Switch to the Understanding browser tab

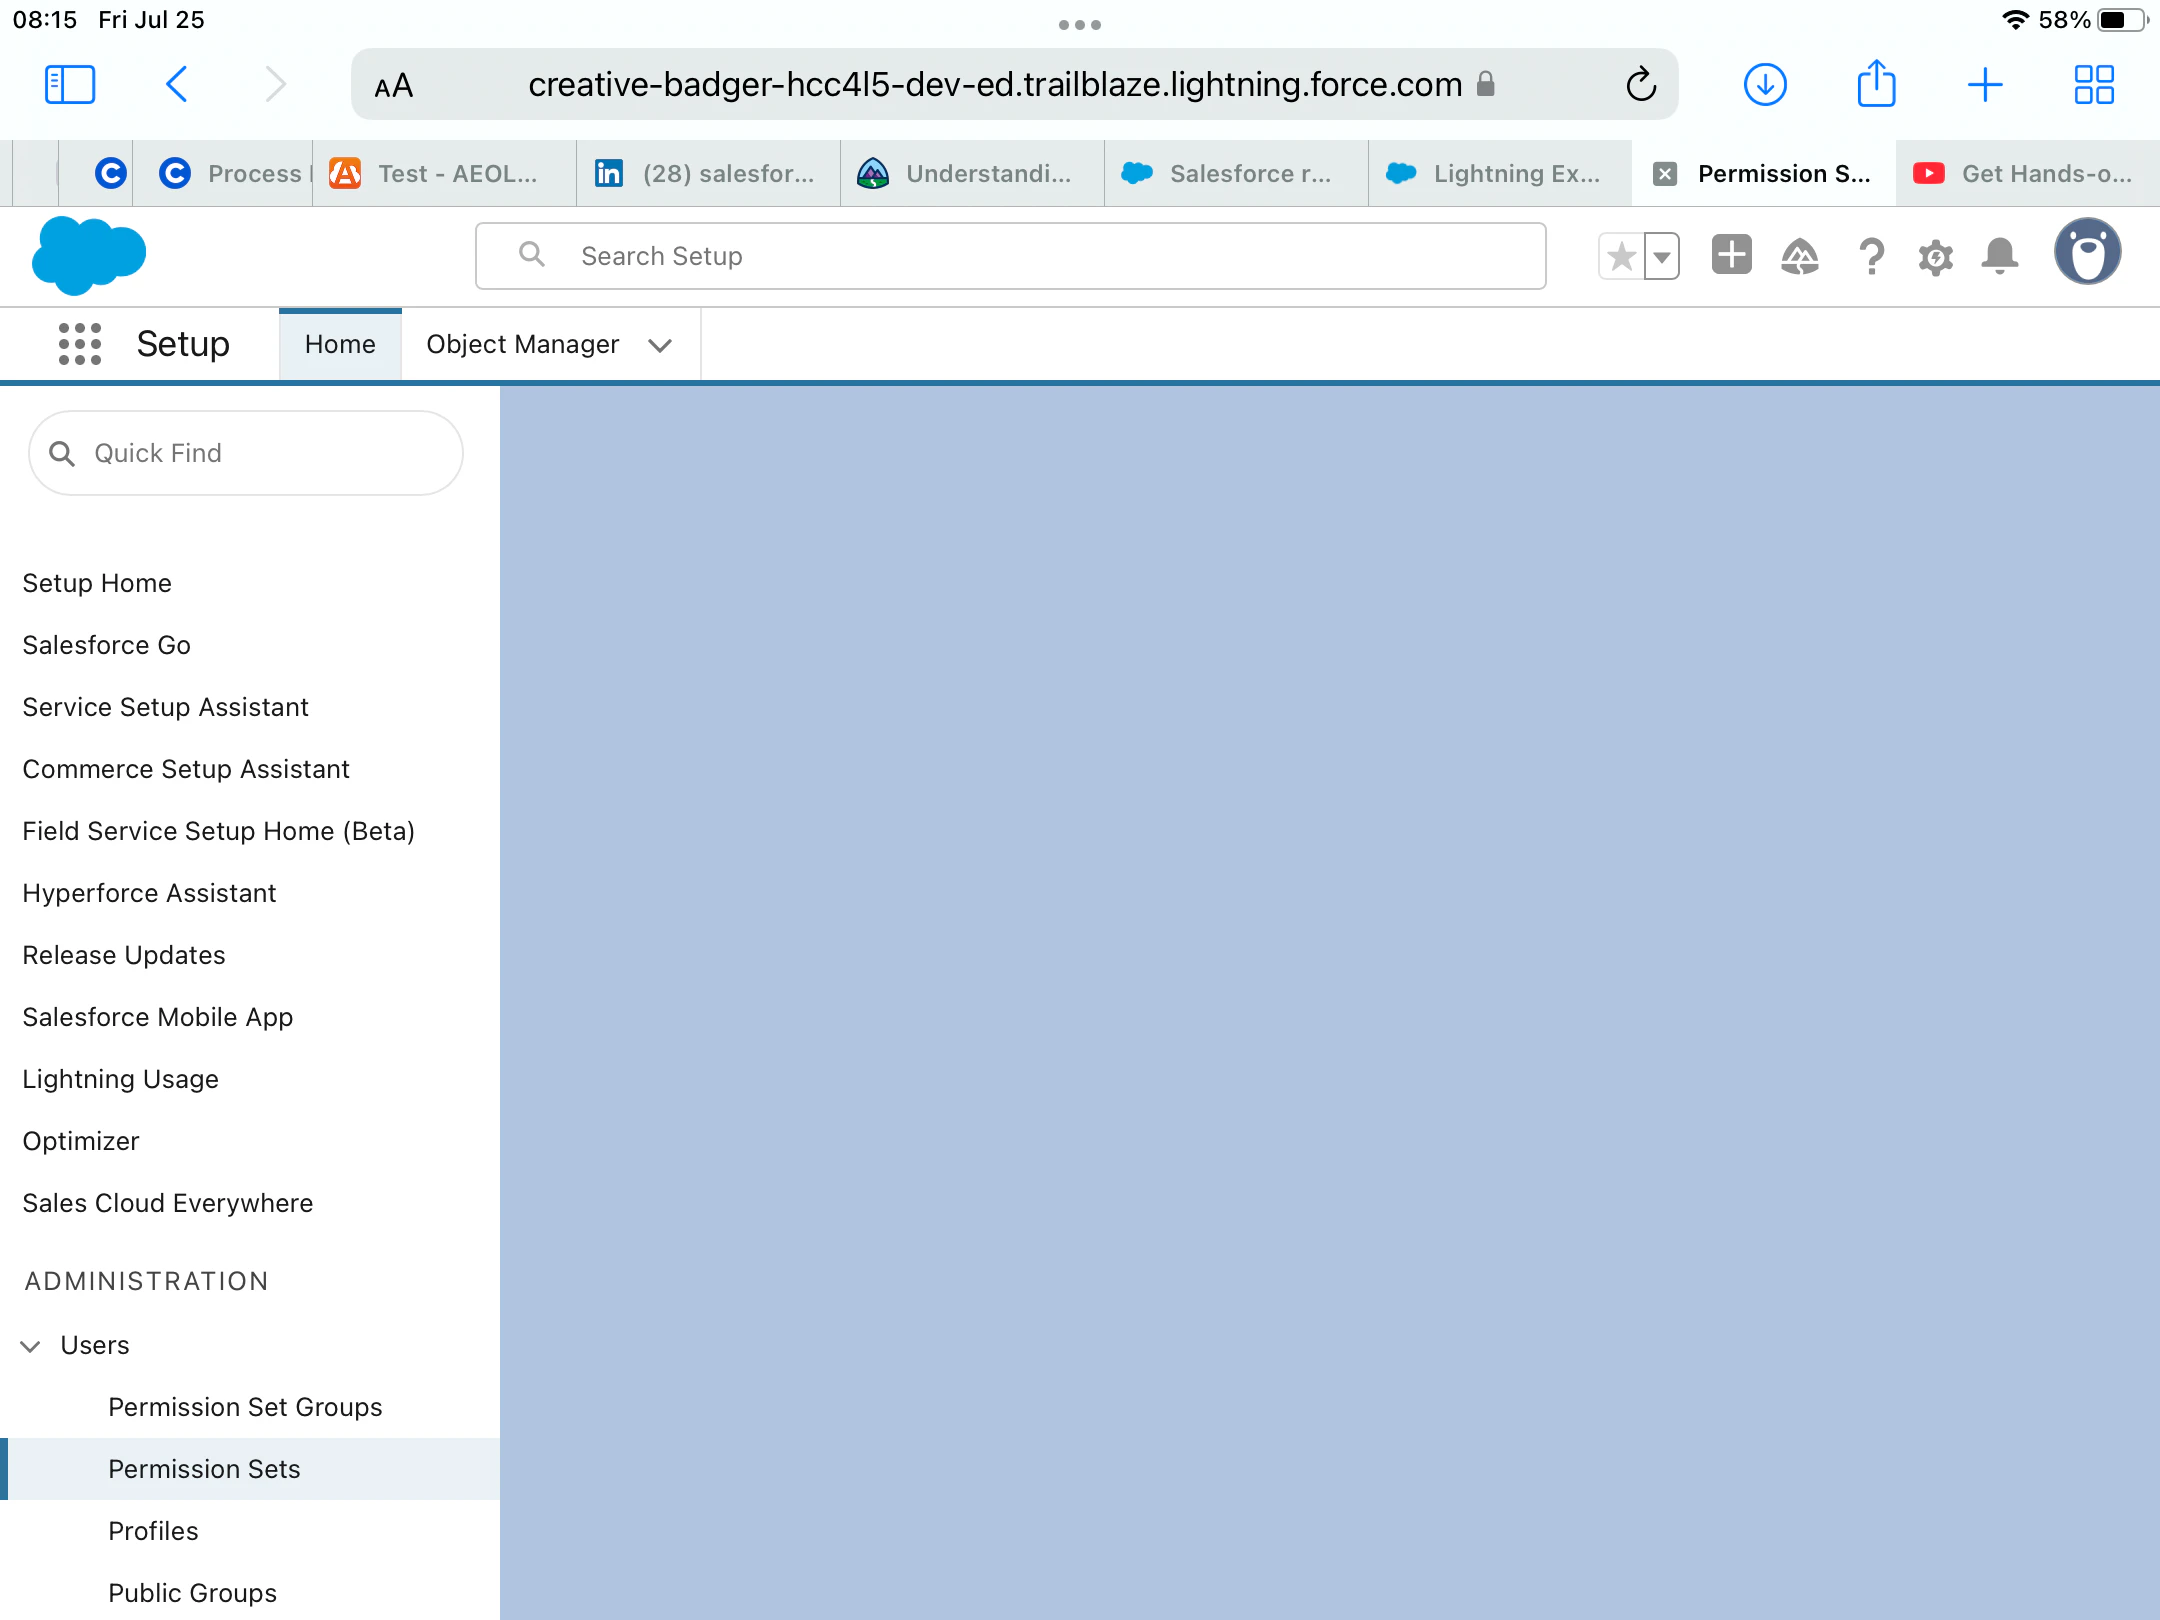click(x=972, y=174)
